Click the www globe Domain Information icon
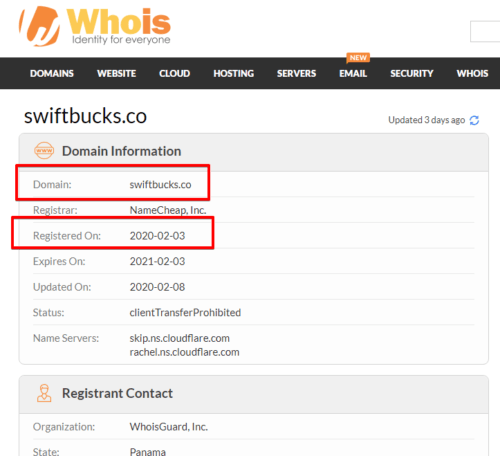 (44, 151)
